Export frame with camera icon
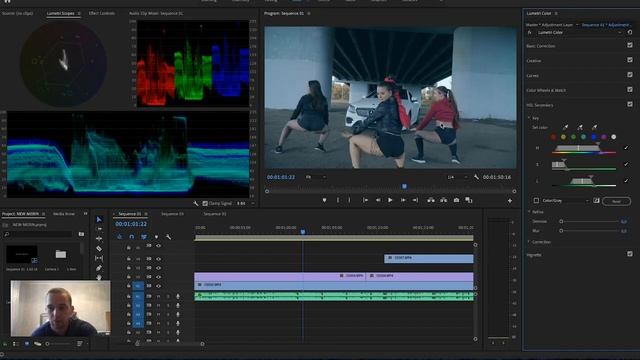Viewport: 640px width, 360px height. 456,200
